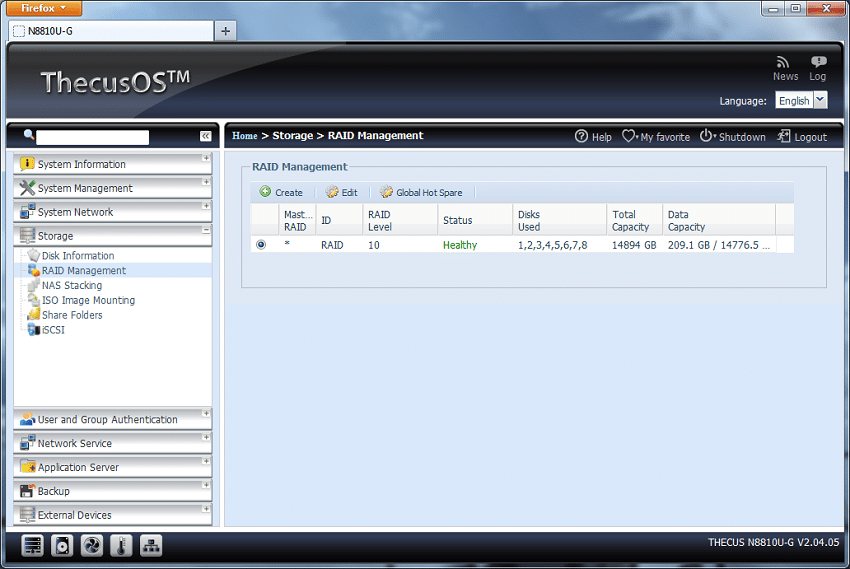Open Network Service menu label
Image resolution: width=850 pixels, height=569 pixels.
click(x=75, y=443)
